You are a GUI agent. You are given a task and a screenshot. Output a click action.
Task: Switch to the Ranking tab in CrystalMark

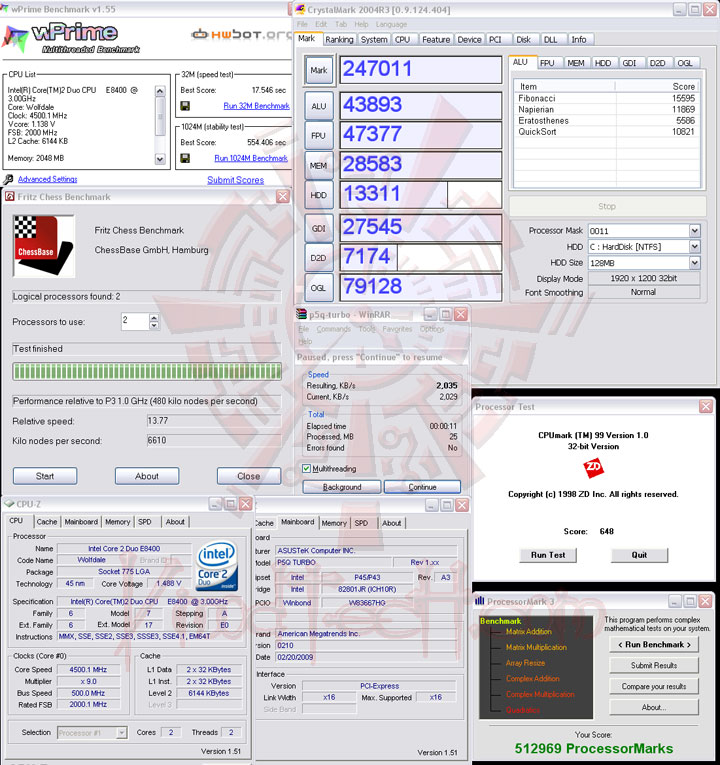coord(339,40)
